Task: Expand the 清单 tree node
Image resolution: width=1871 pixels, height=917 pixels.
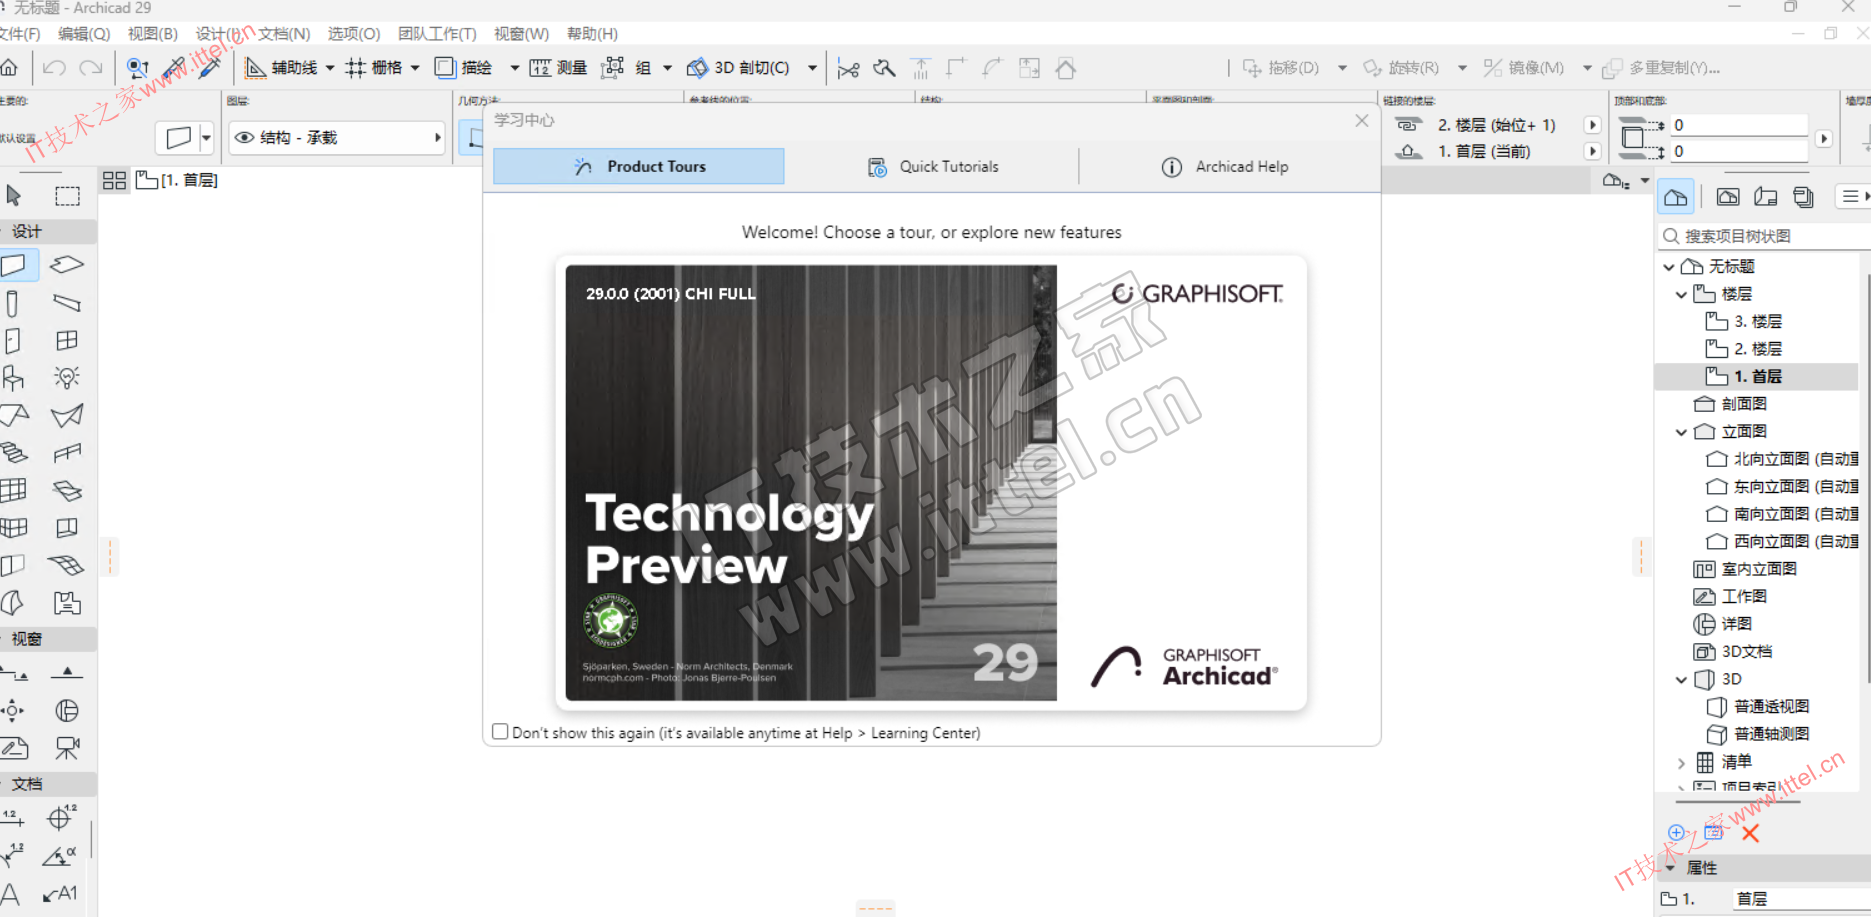Action: (1681, 762)
